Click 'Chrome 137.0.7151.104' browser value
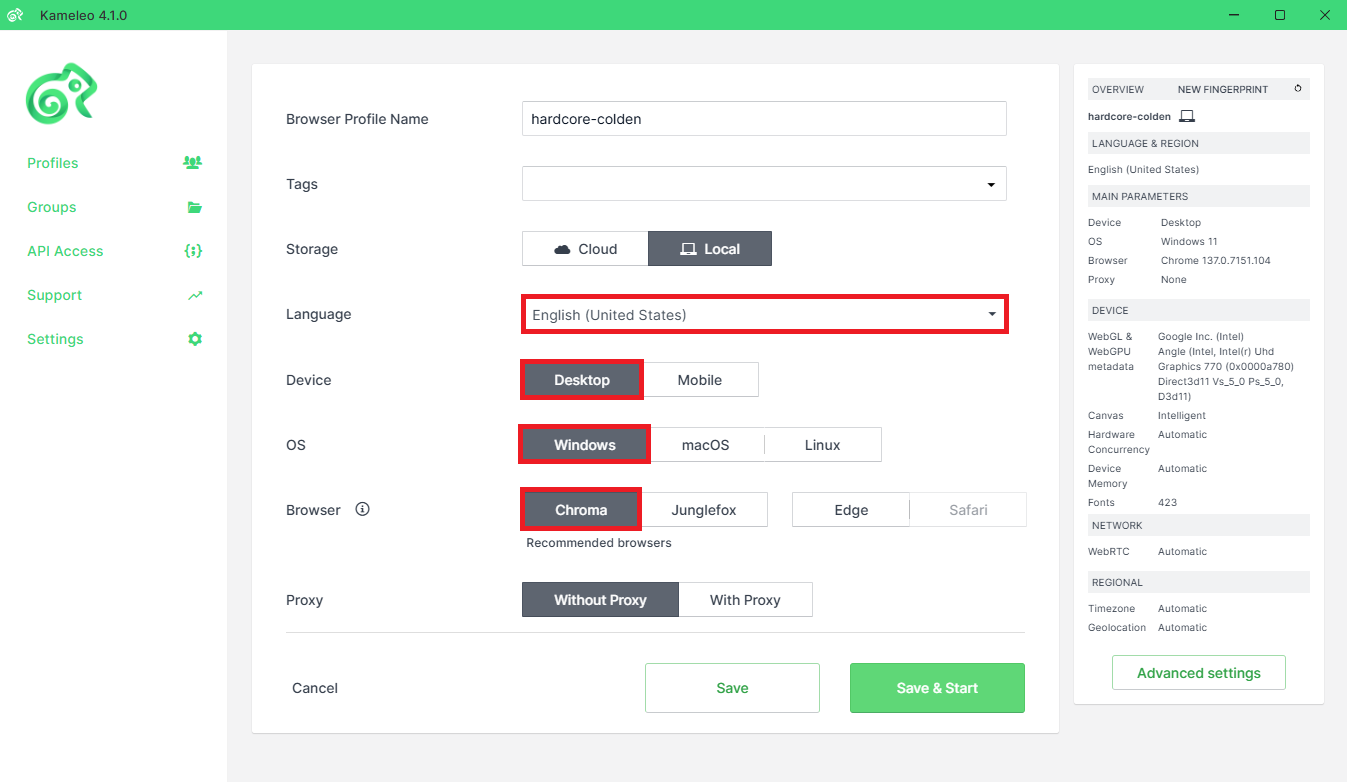 coord(1216,261)
